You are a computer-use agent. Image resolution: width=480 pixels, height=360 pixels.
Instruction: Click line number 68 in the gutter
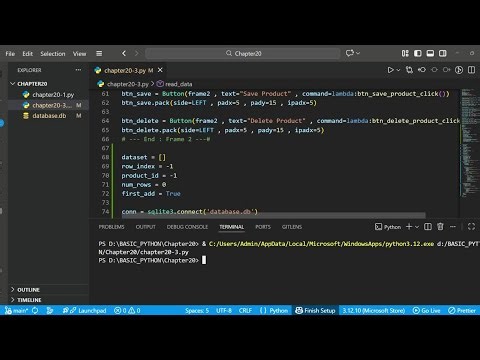coord(105,157)
